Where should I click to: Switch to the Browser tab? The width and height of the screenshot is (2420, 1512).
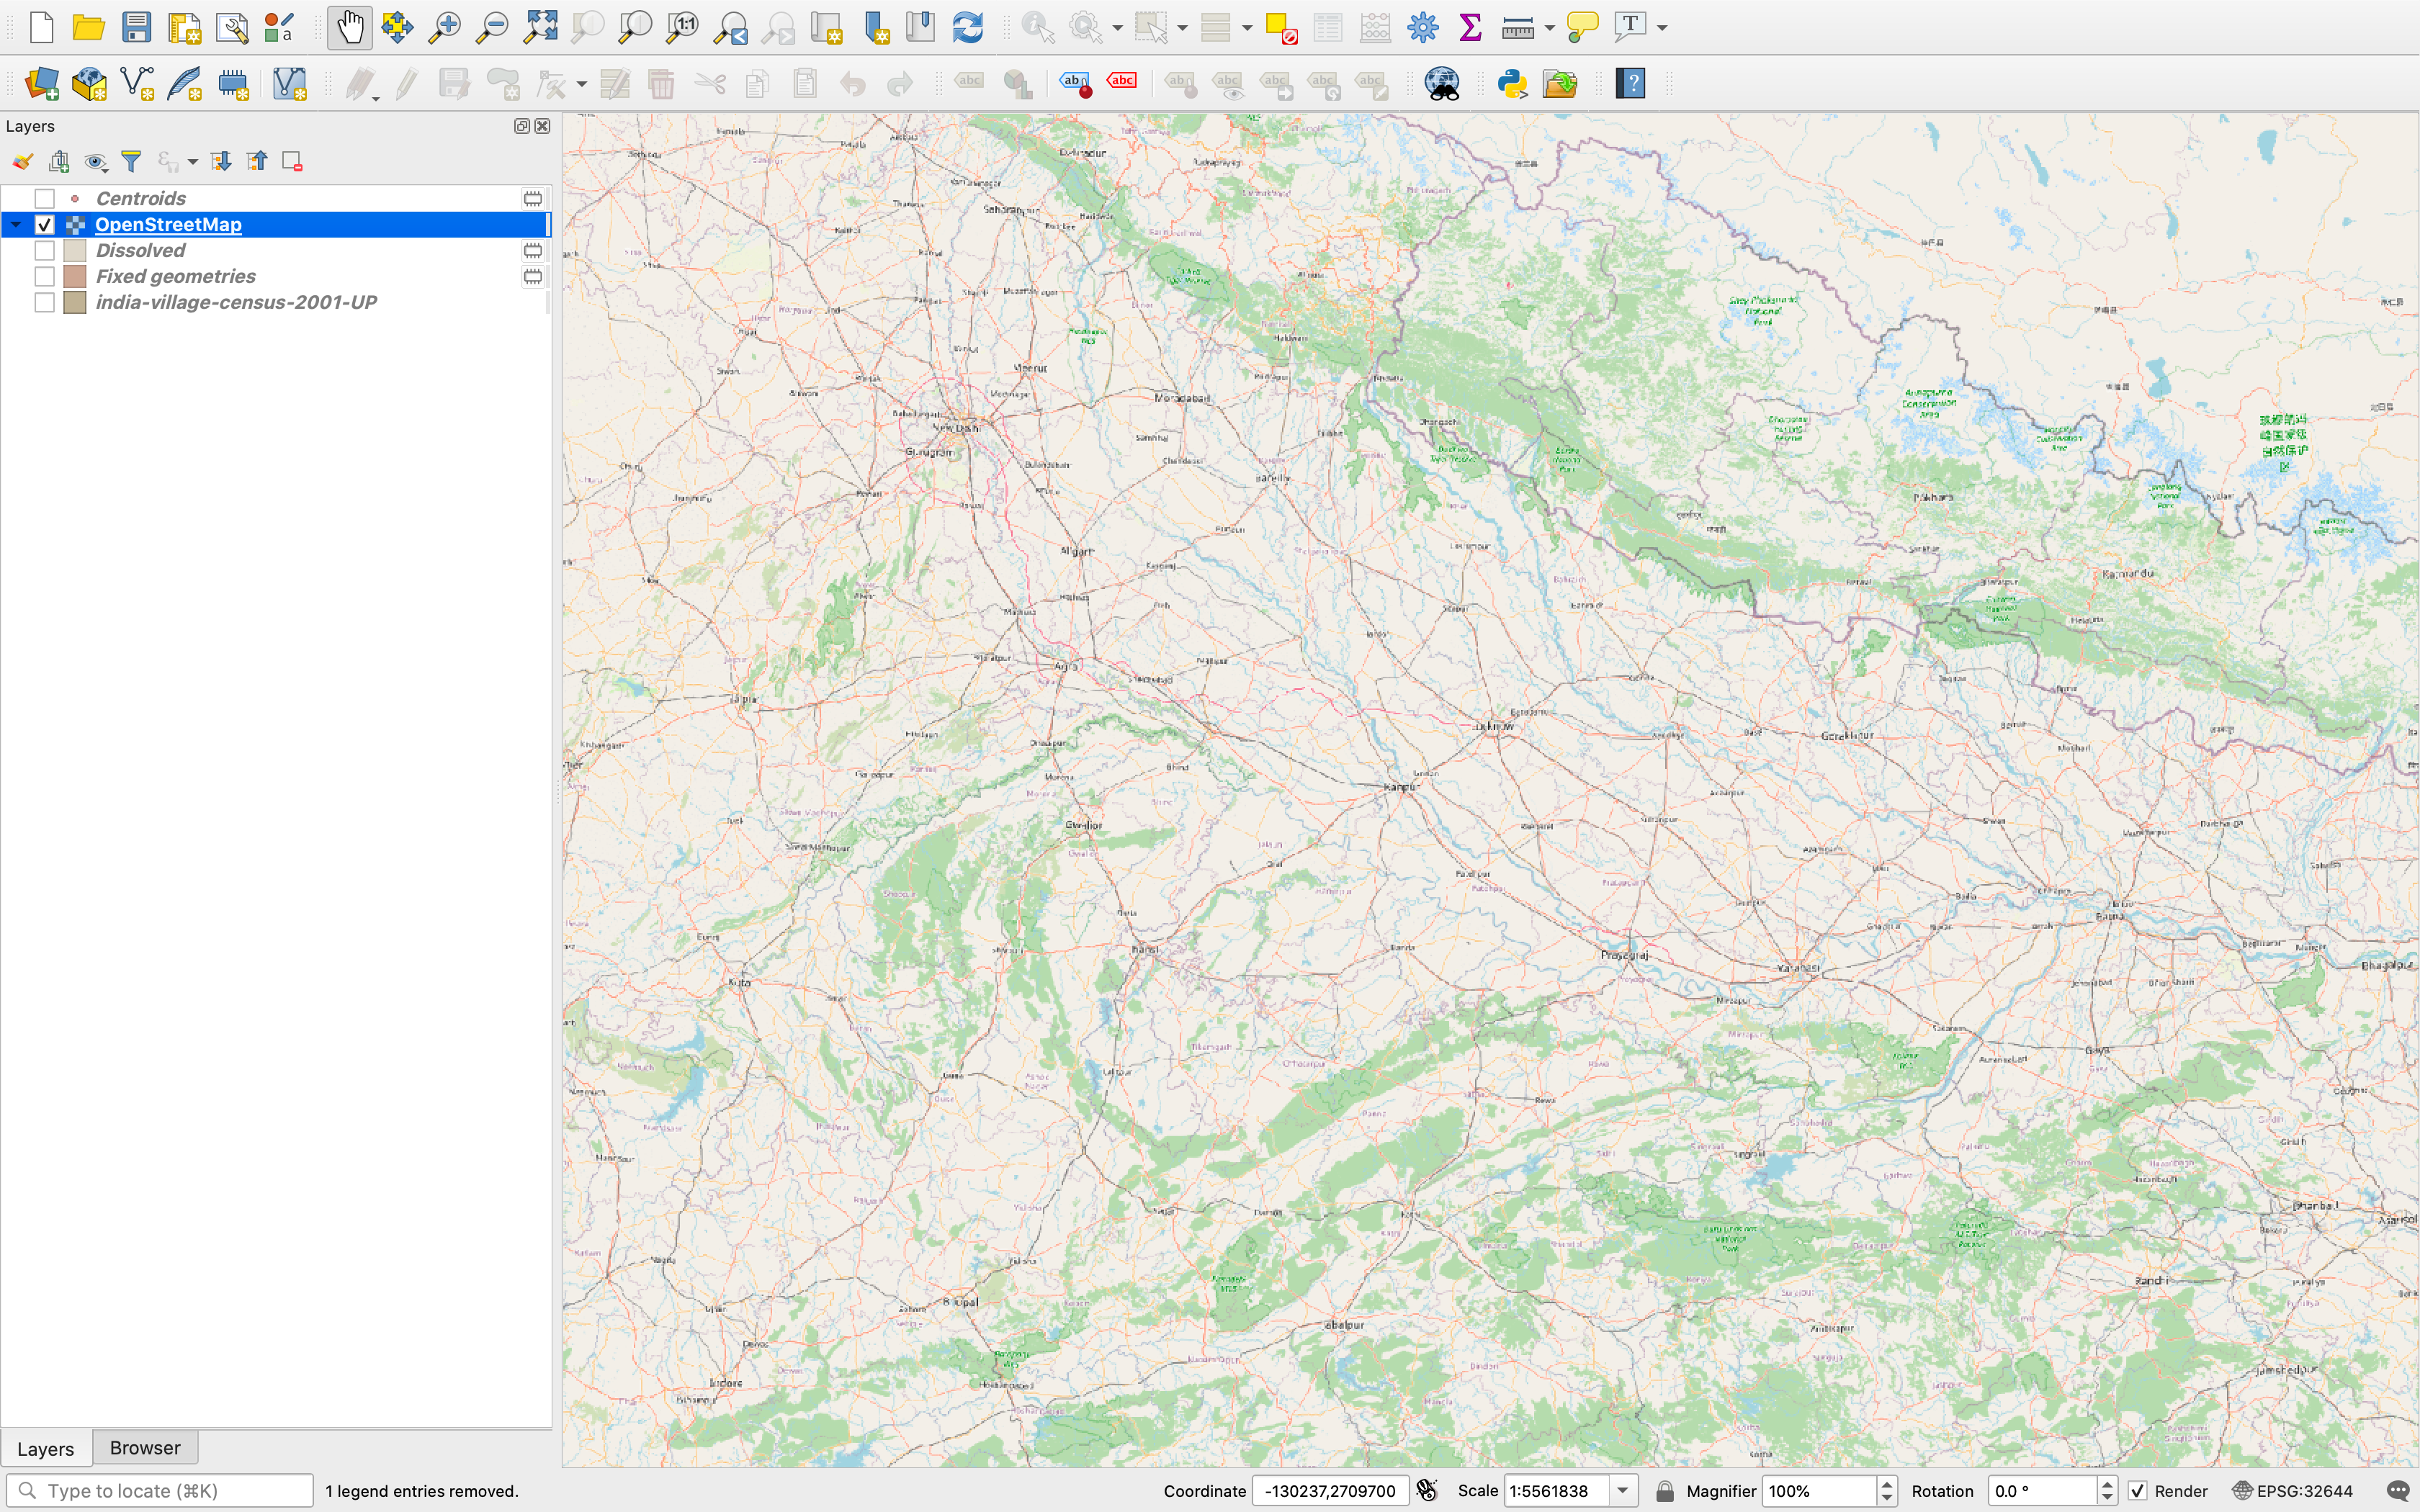[145, 1448]
